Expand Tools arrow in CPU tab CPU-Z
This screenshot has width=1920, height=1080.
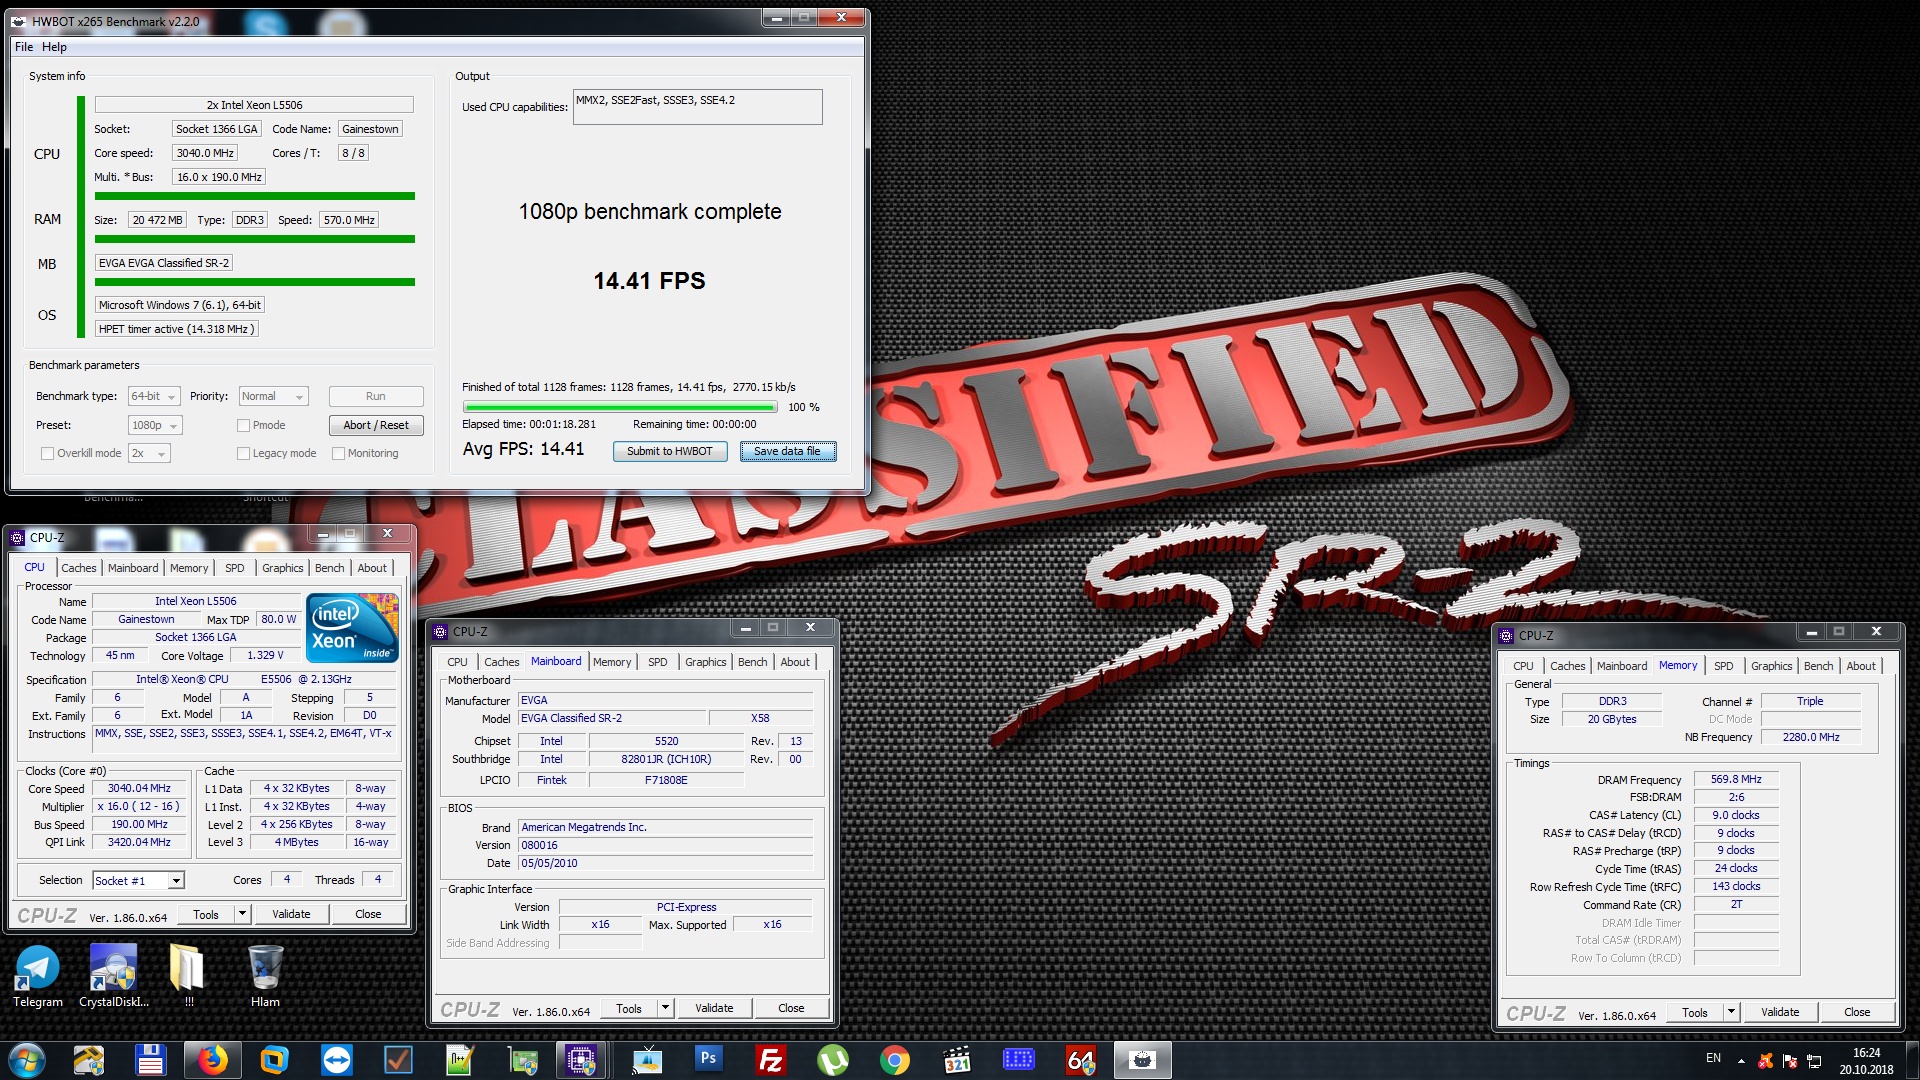[242, 914]
